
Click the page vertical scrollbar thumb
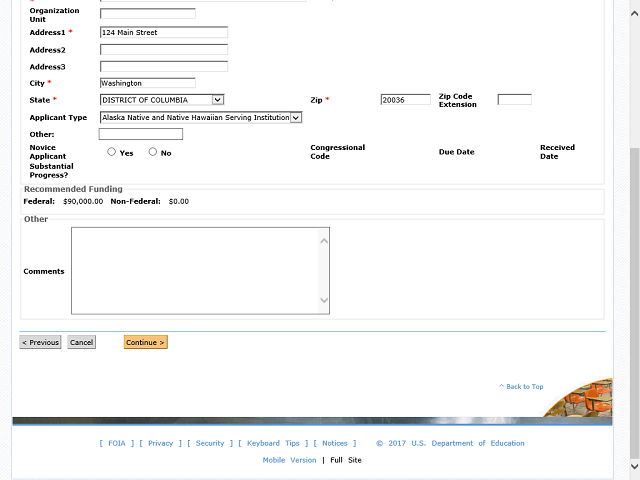point(634,302)
